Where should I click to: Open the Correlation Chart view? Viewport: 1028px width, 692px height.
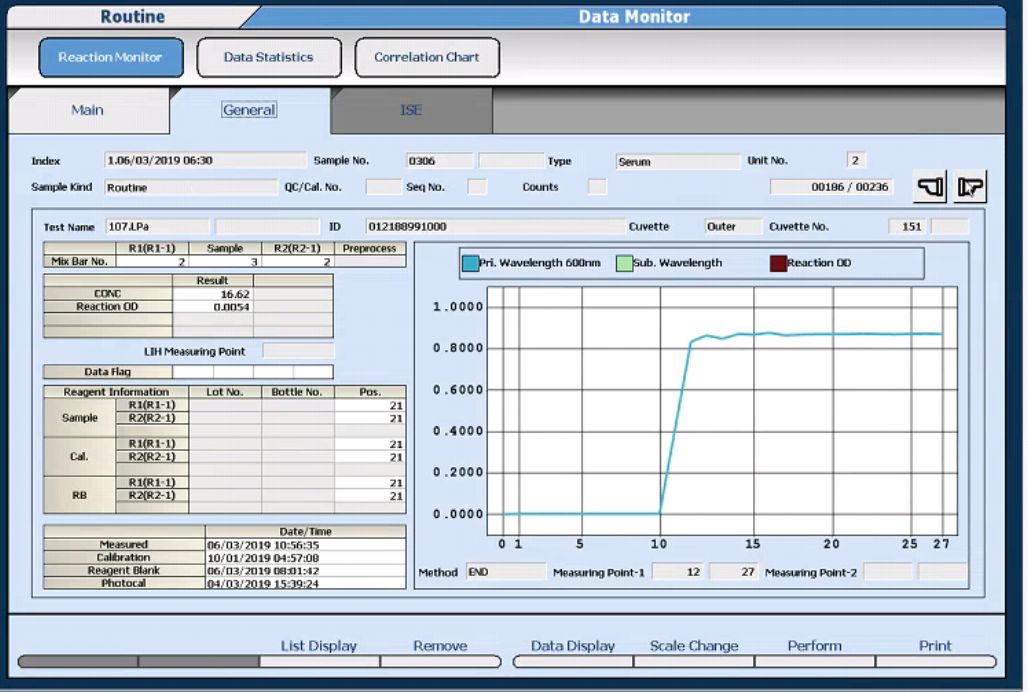pos(427,58)
